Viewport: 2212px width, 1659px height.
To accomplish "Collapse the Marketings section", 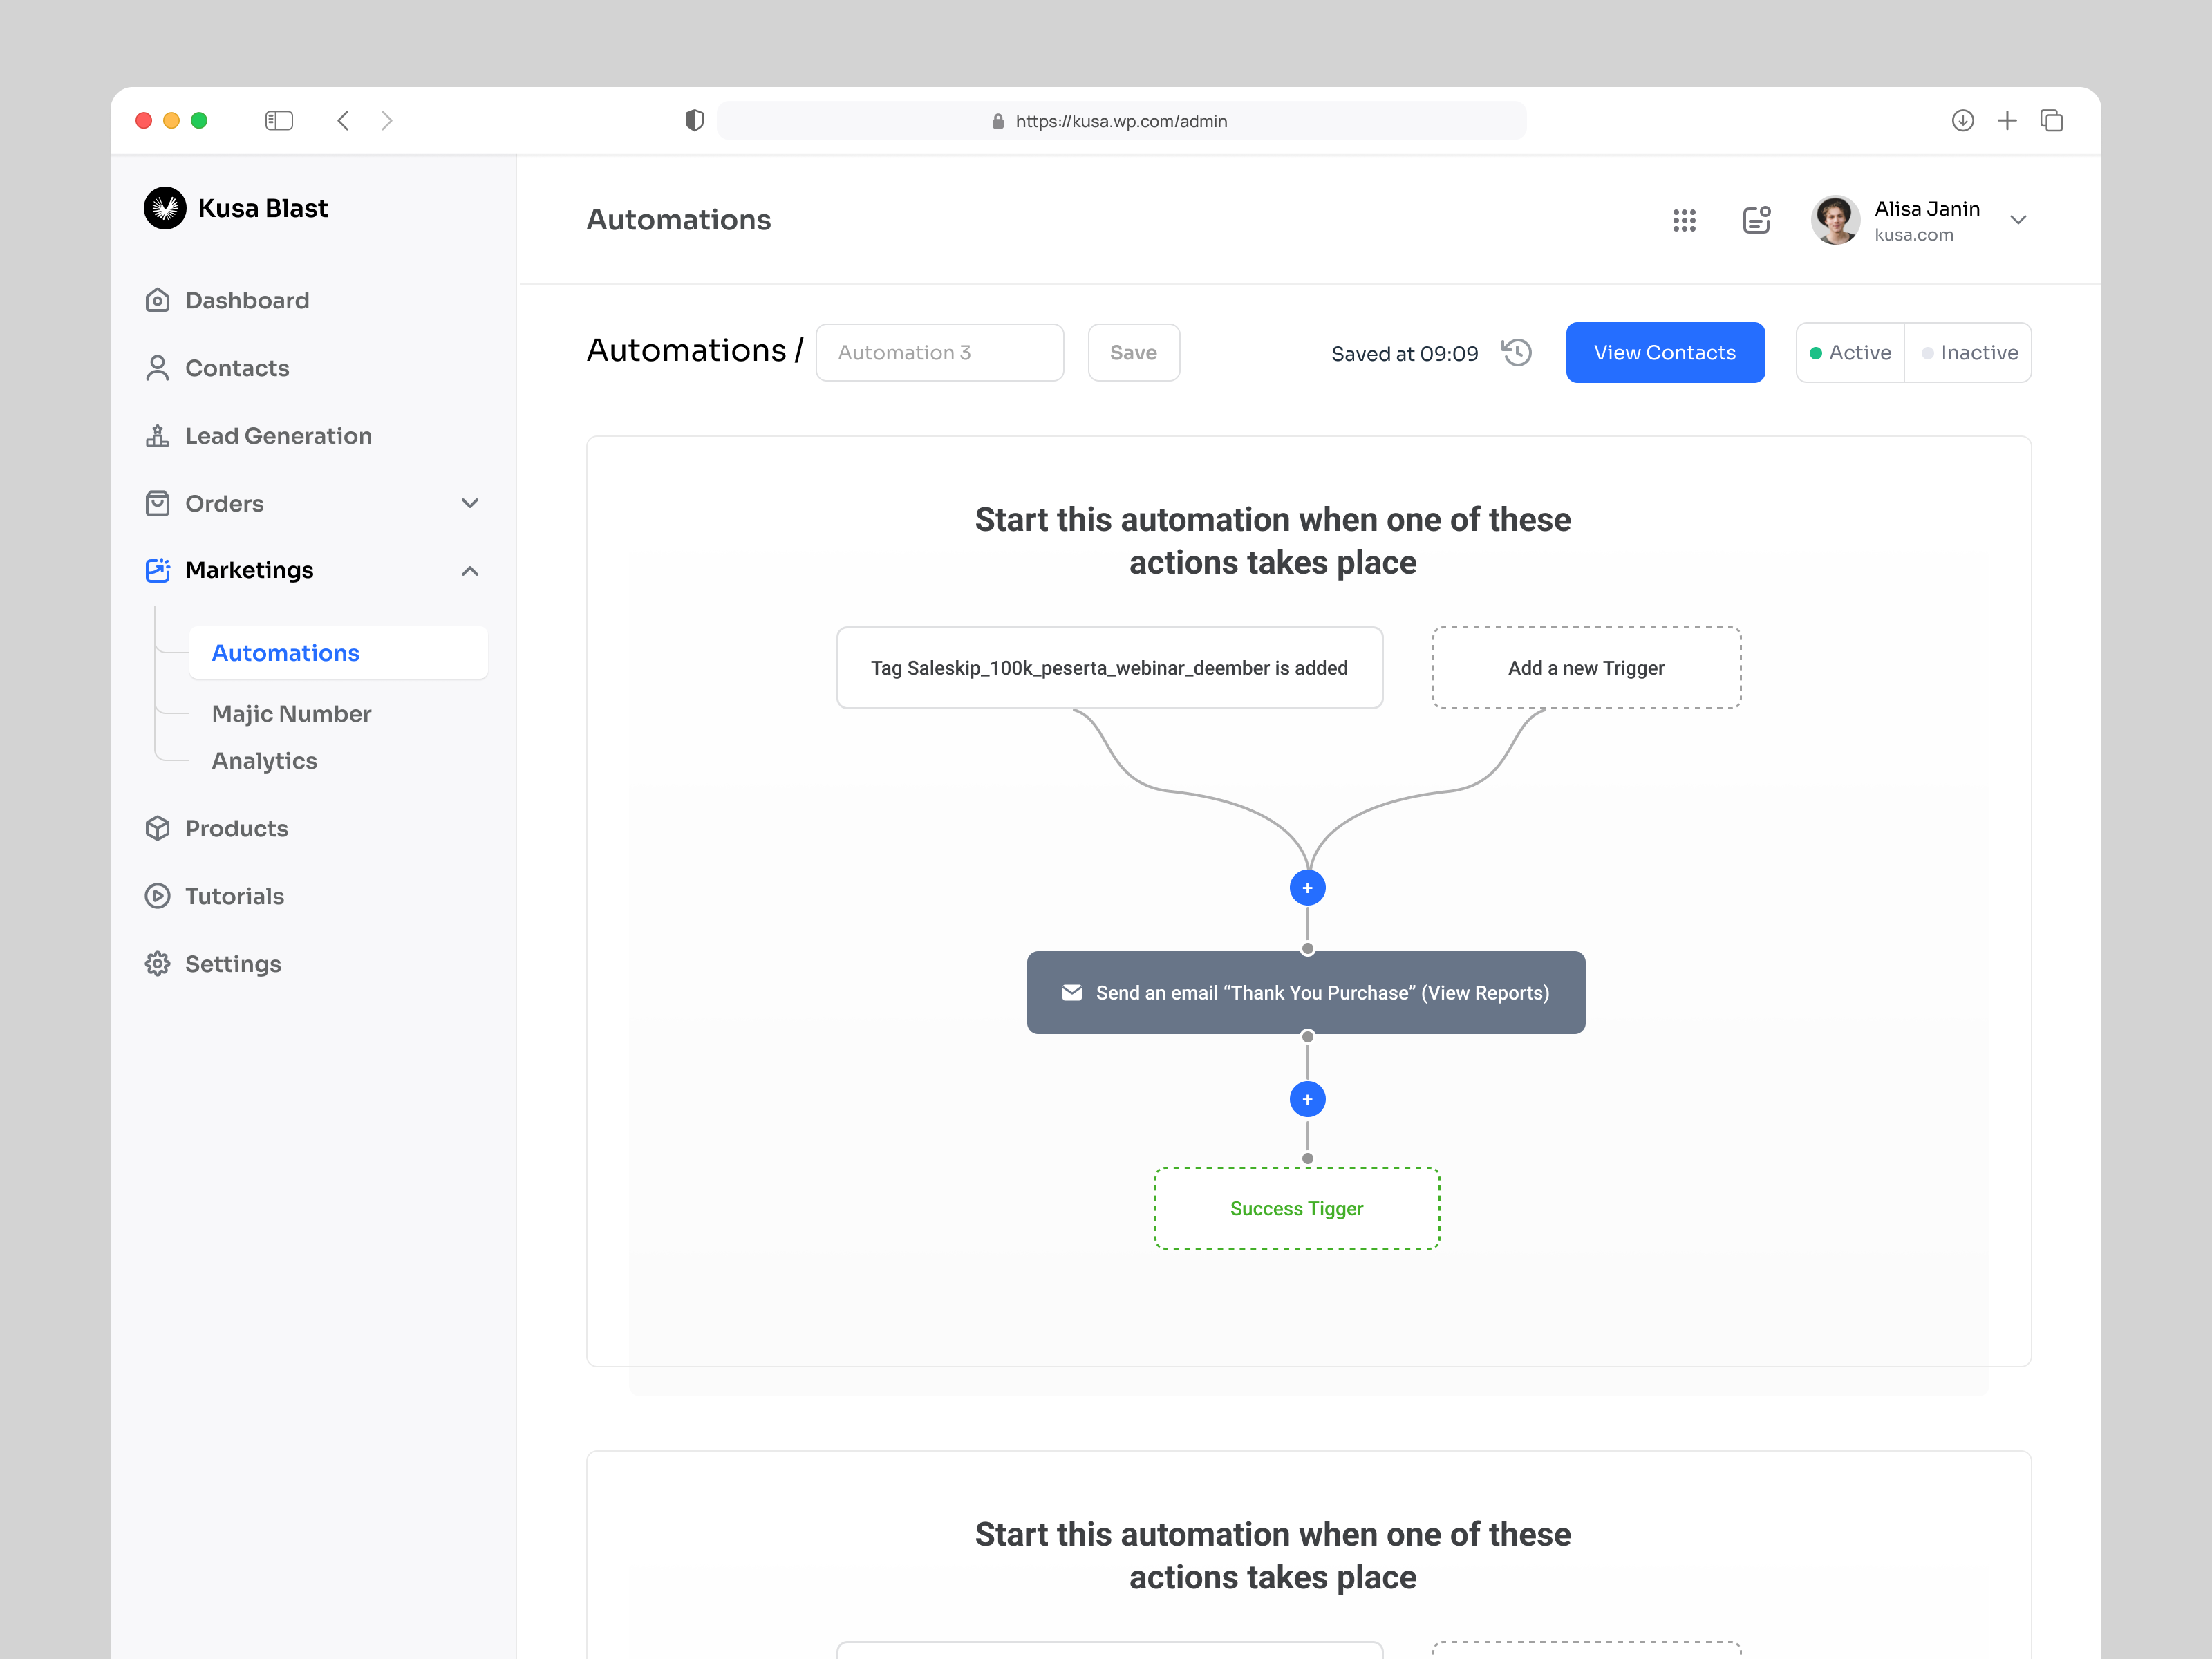I will coord(470,570).
